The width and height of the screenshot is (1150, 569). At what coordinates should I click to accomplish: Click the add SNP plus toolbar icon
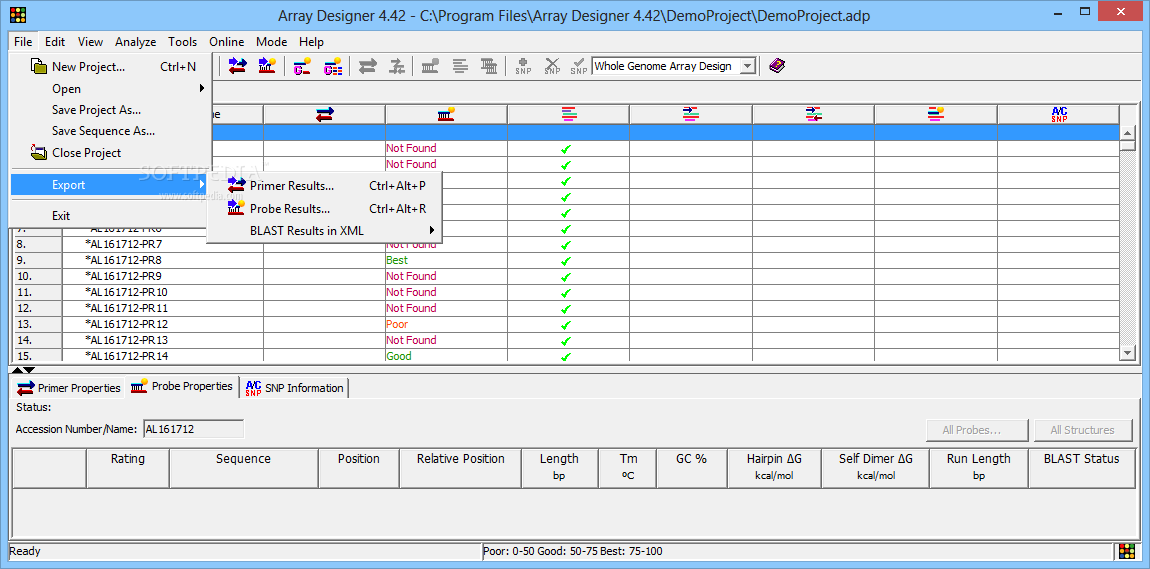click(523, 66)
